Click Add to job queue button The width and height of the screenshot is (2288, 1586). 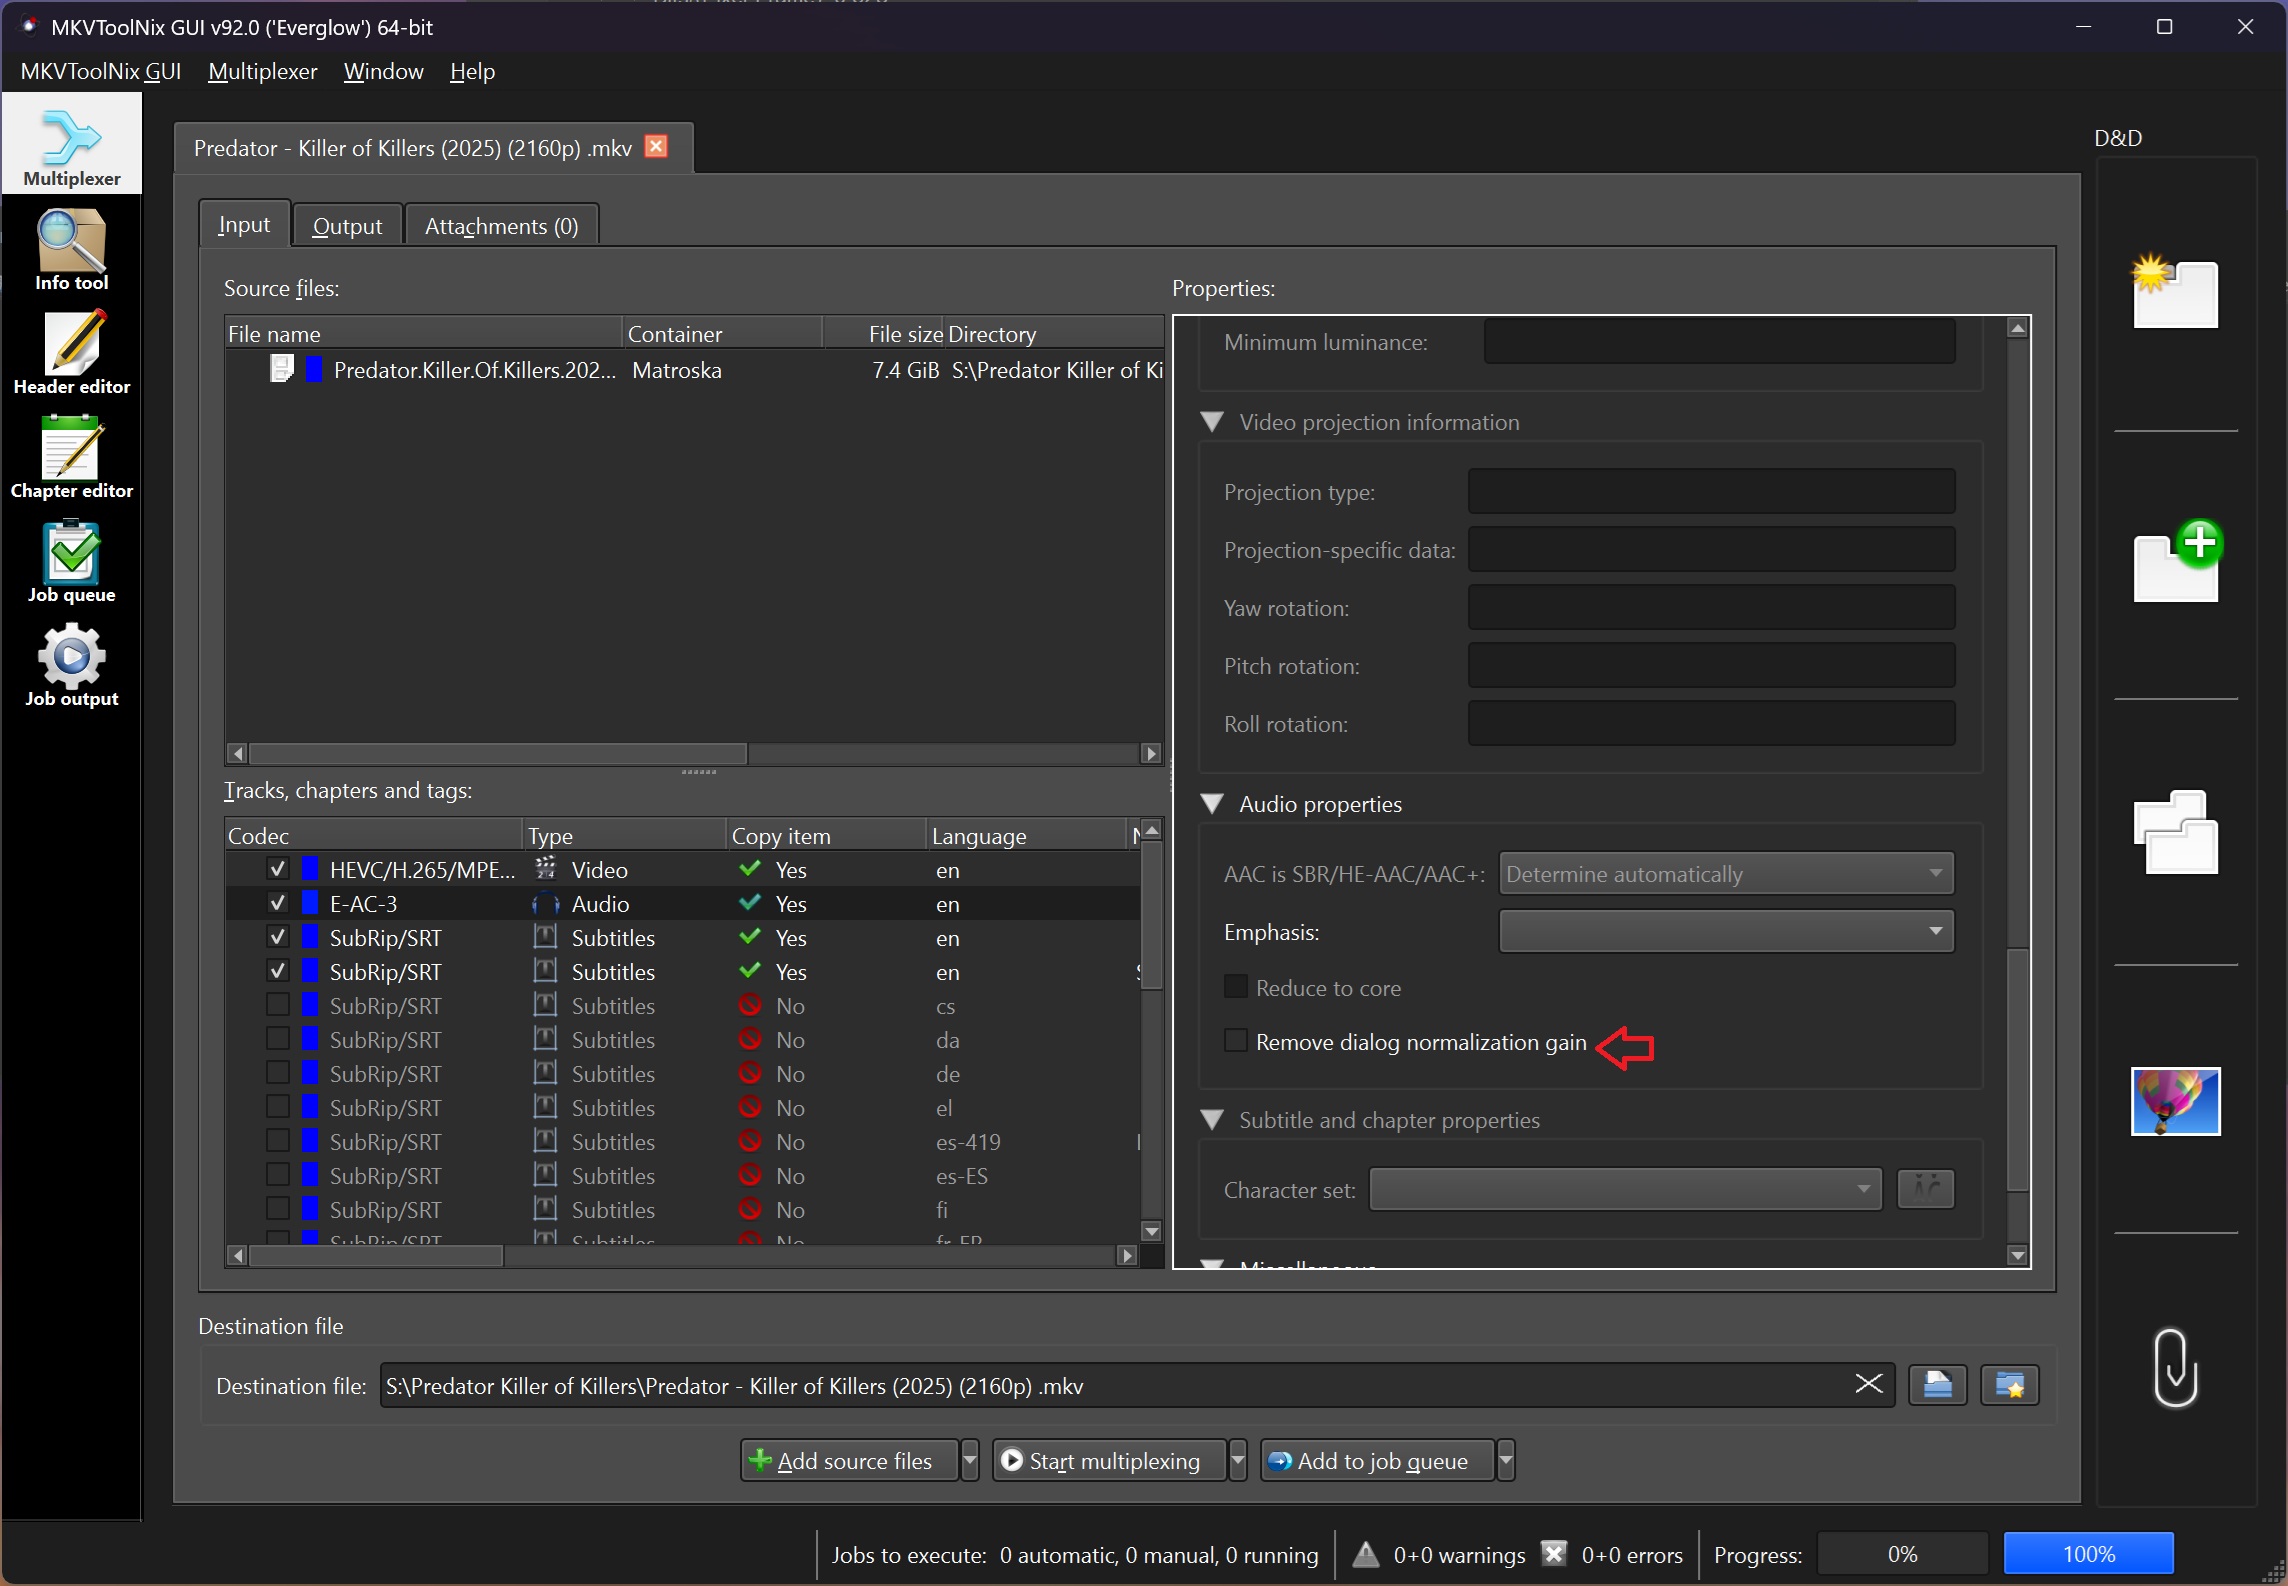click(x=1378, y=1460)
